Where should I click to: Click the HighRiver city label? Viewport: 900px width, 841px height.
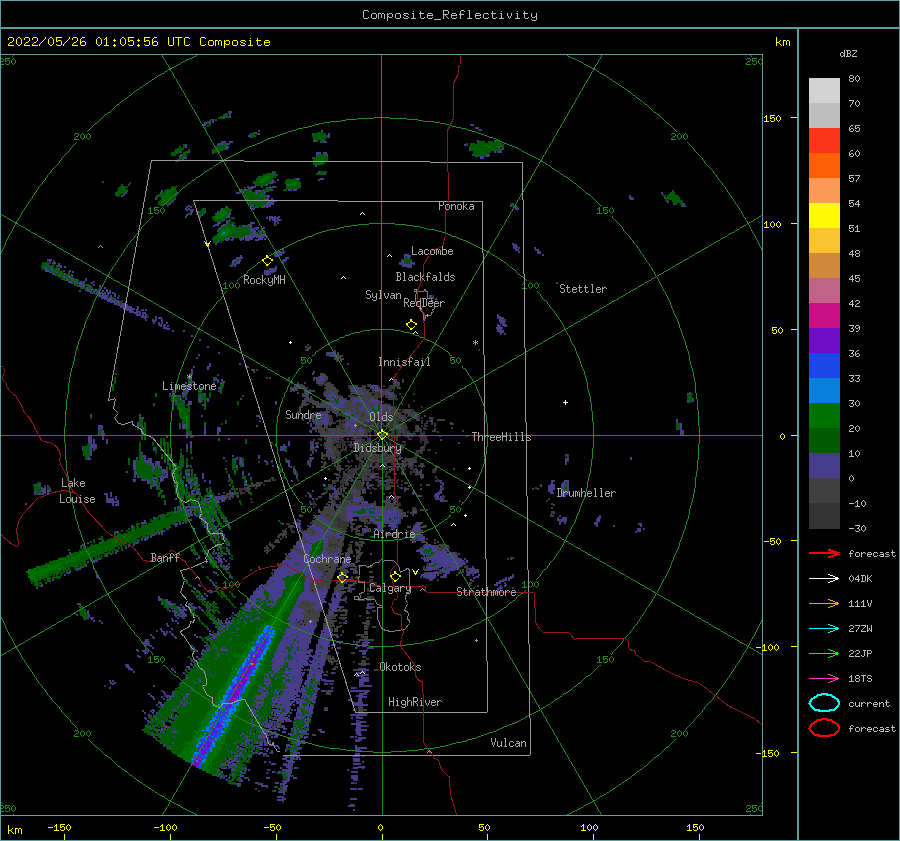415,702
